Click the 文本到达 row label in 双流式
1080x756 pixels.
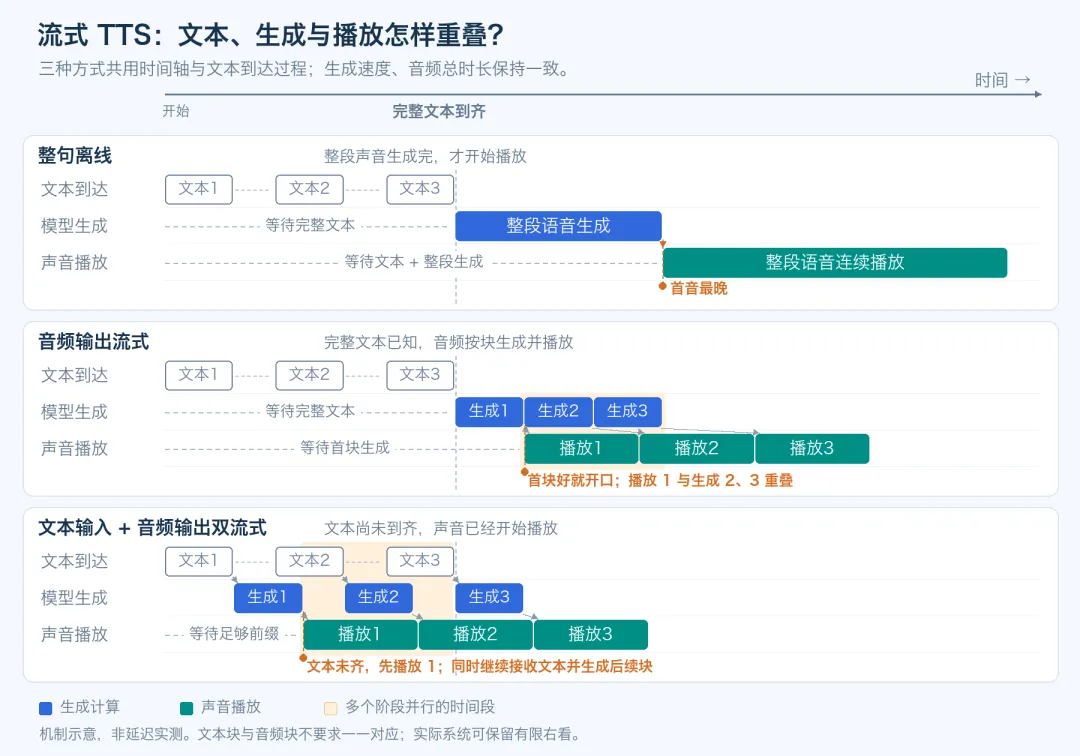74,561
